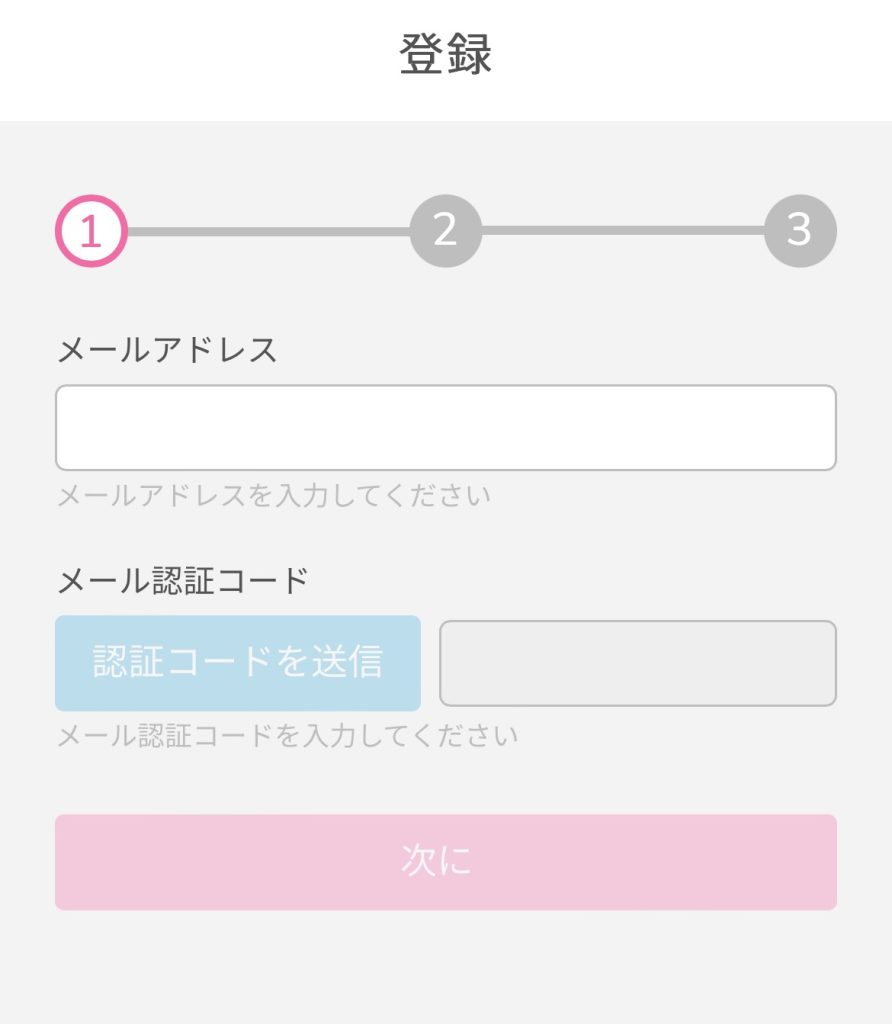892x1024 pixels.
Task: Focus the メール認証コード input box
Action: [638, 663]
